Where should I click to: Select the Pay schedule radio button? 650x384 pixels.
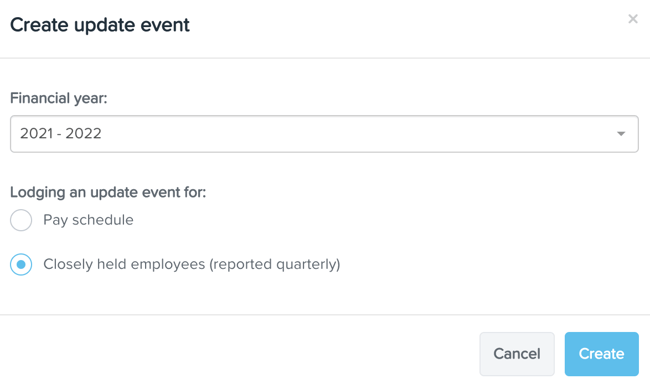point(21,220)
